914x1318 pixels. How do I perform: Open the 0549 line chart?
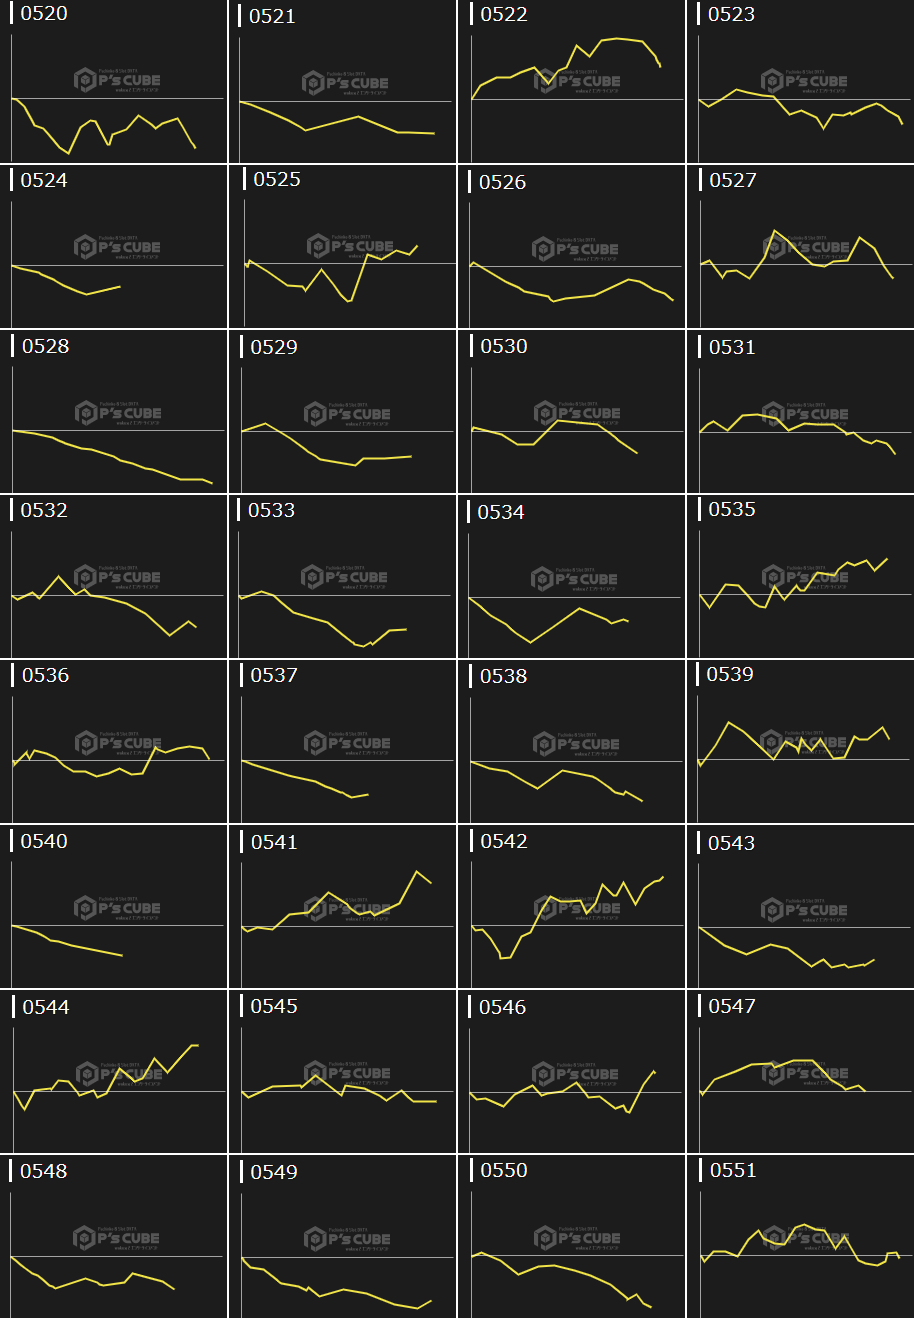click(343, 1237)
